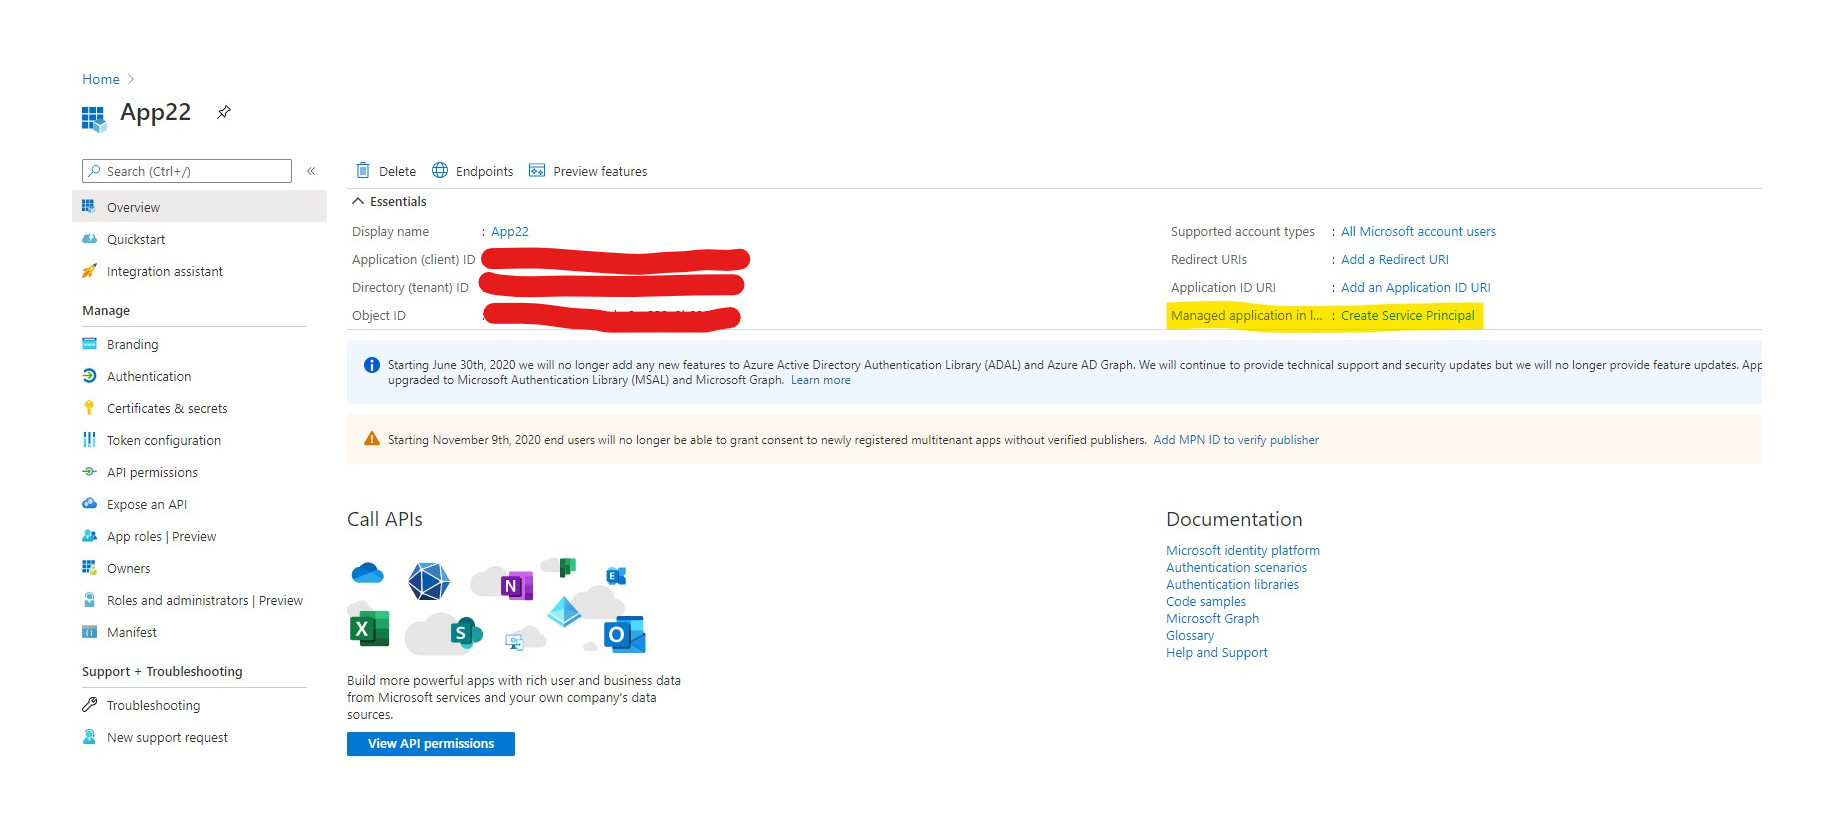The width and height of the screenshot is (1832, 819).
Task: Open the Authentication scenarios link
Action: (x=1236, y=567)
